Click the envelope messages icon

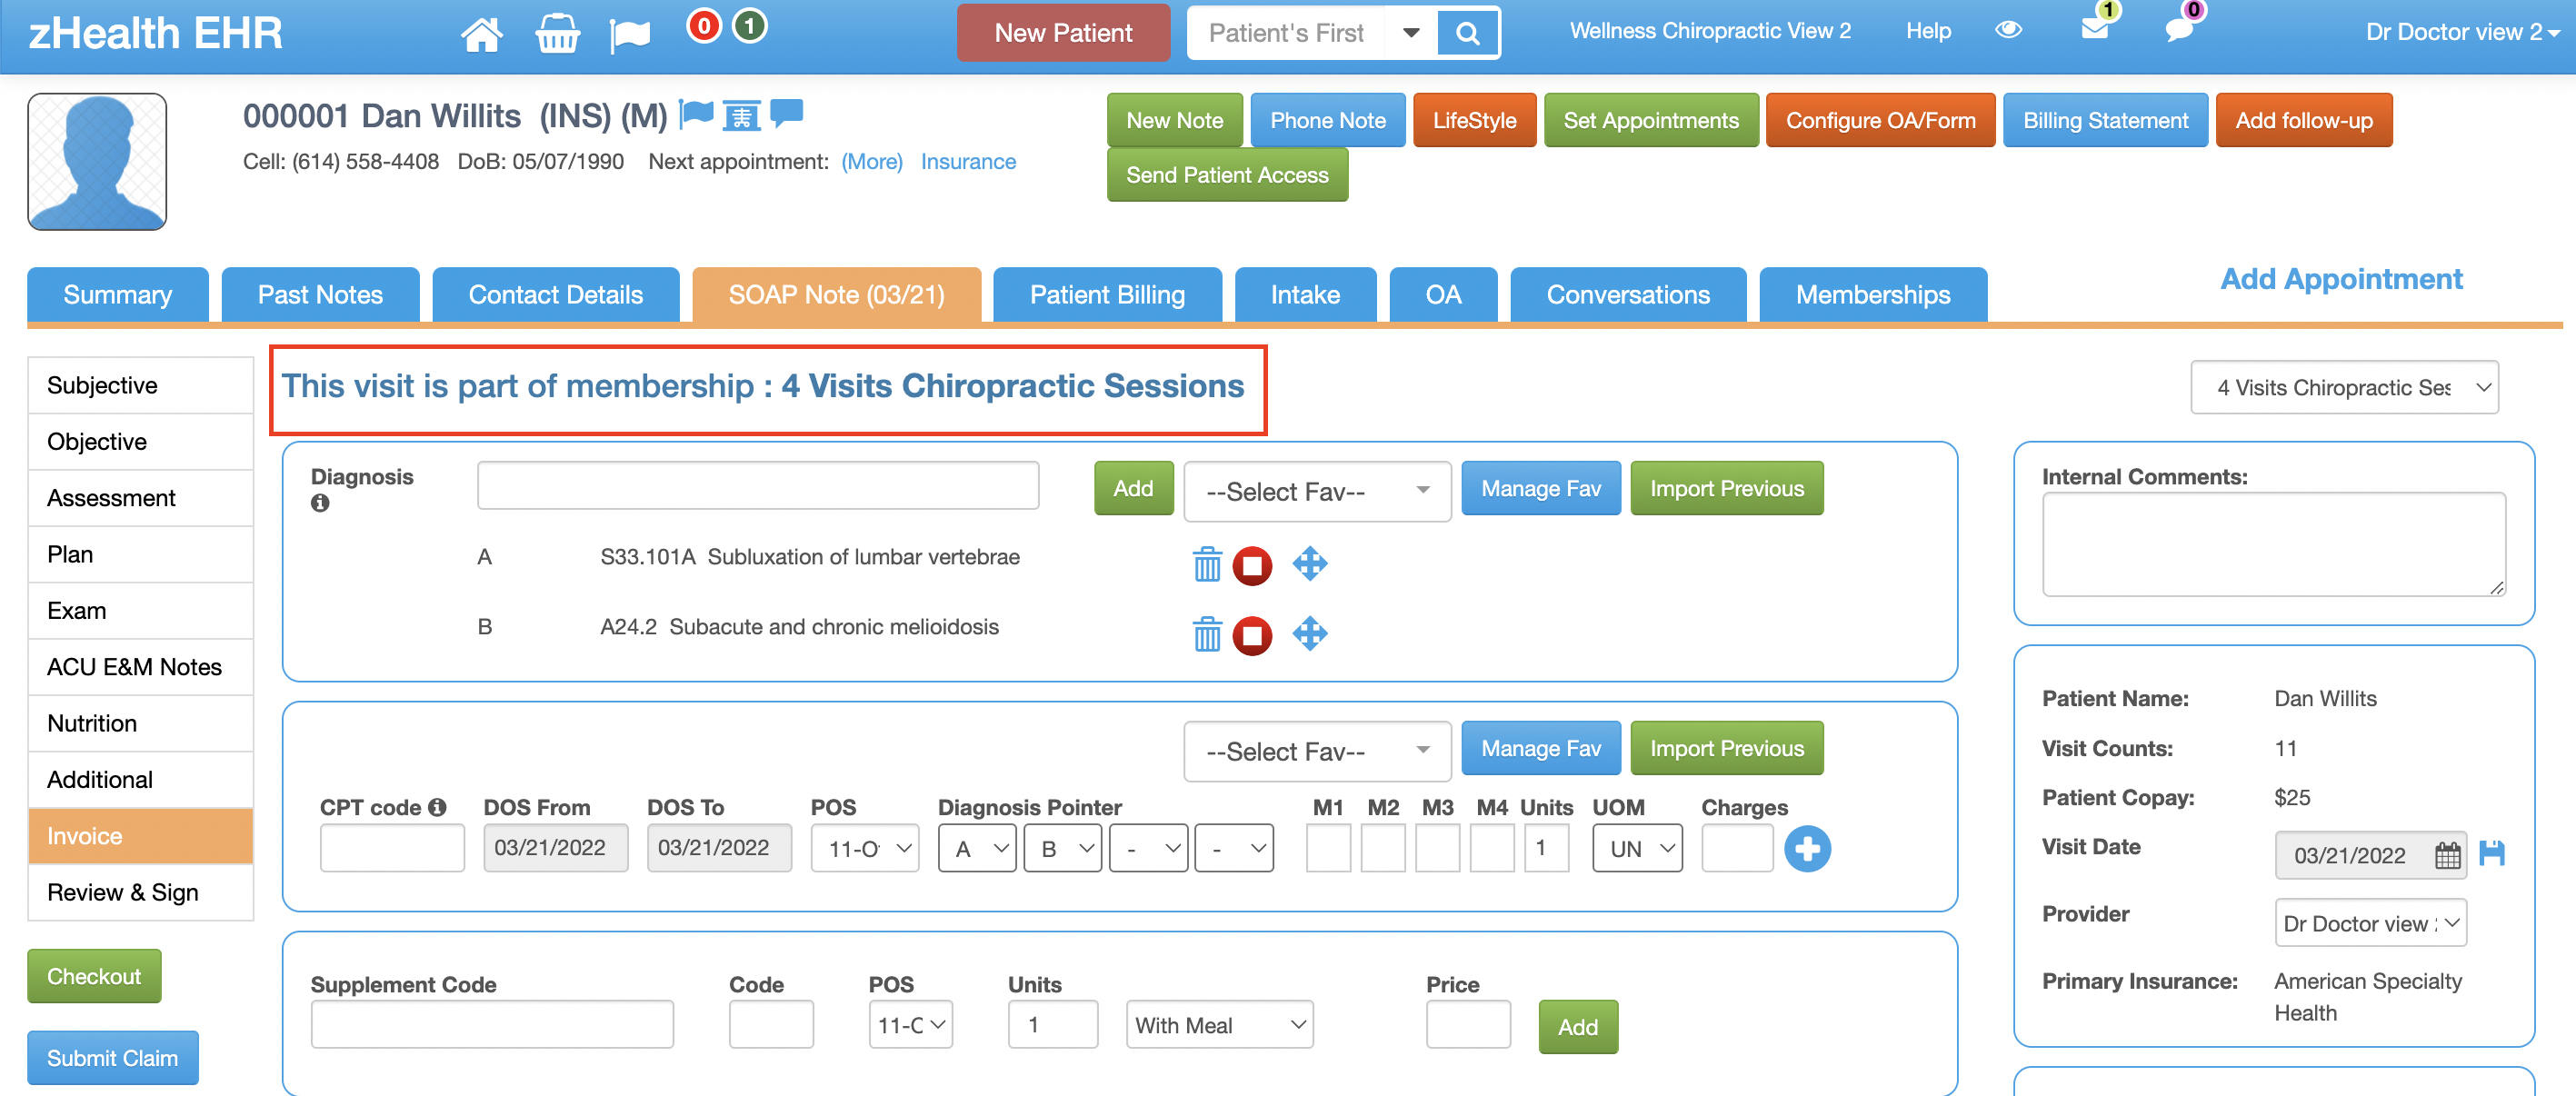pyautogui.click(x=2094, y=30)
